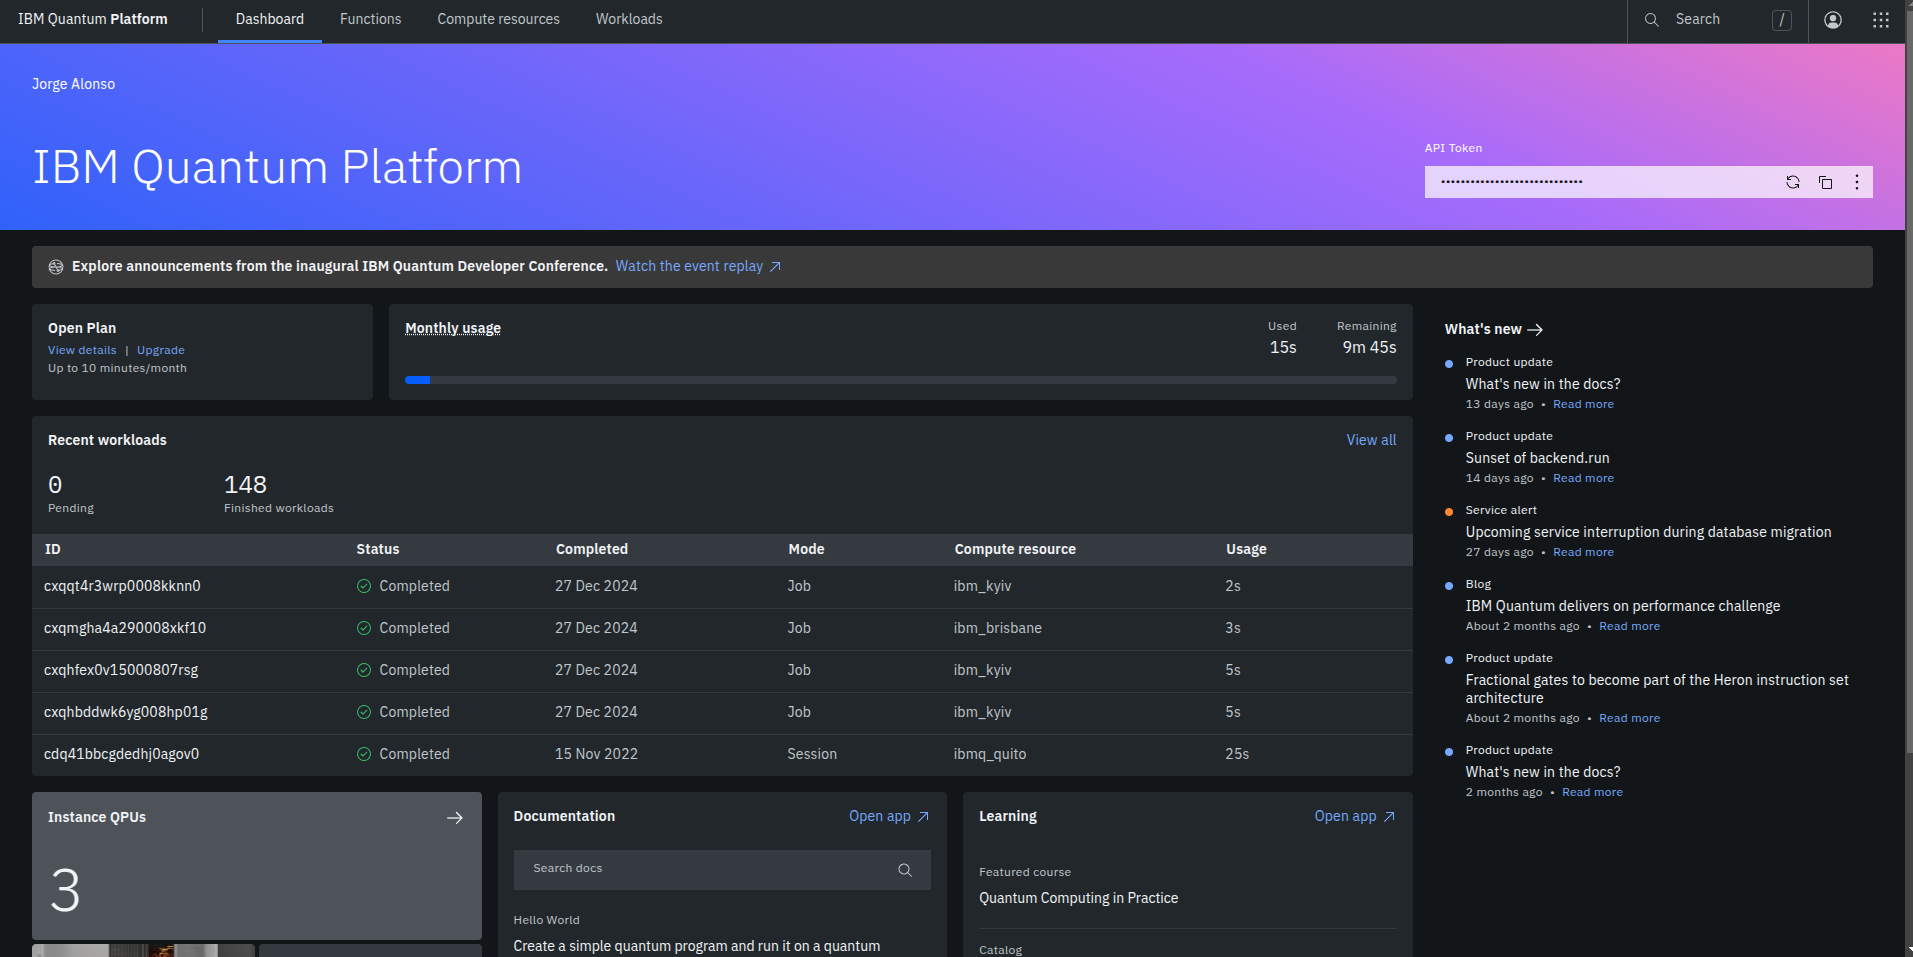Click the Instance QPUs arrow icon
Image resolution: width=1913 pixels, height=957 pixels.
pos(455,818)
